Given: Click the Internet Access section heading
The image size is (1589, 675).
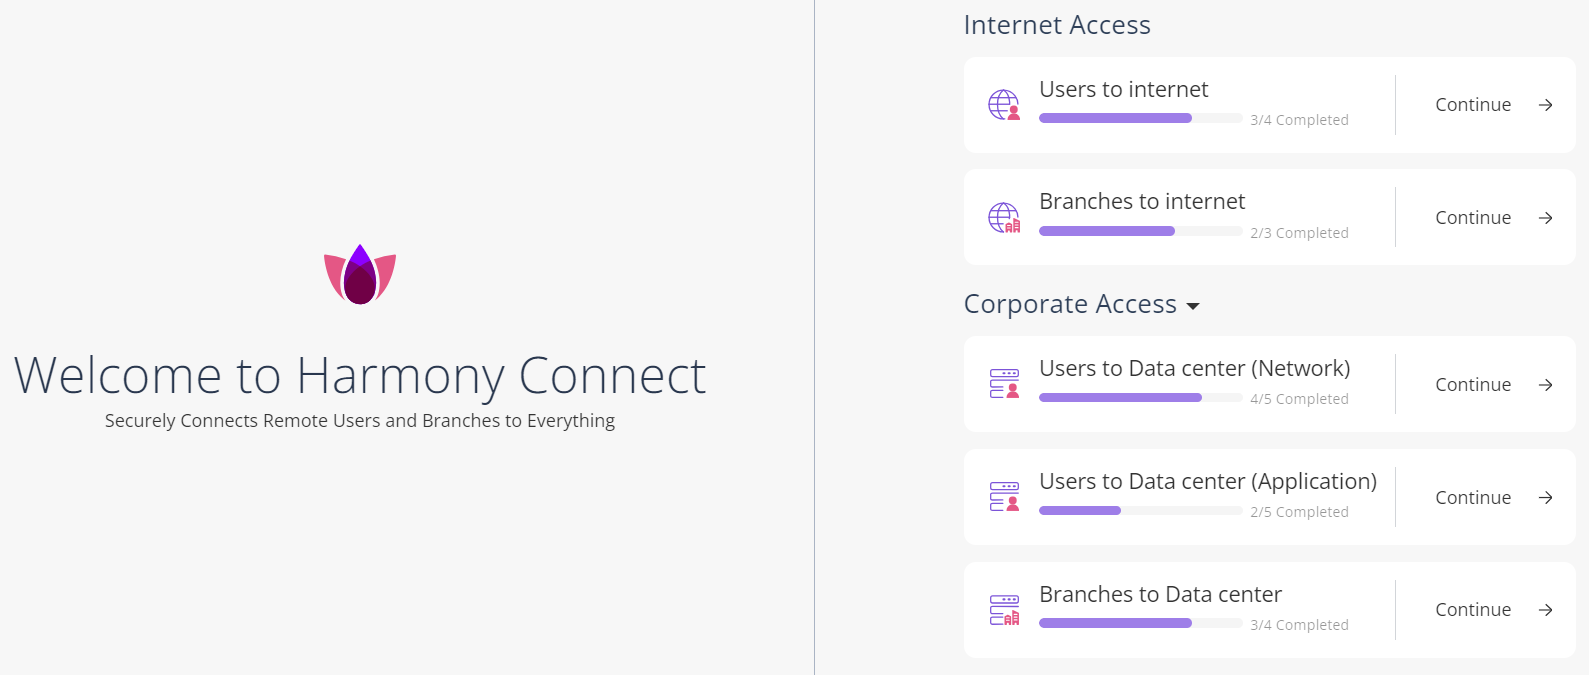Looking at the screenshot, I should pos(1057,25).
